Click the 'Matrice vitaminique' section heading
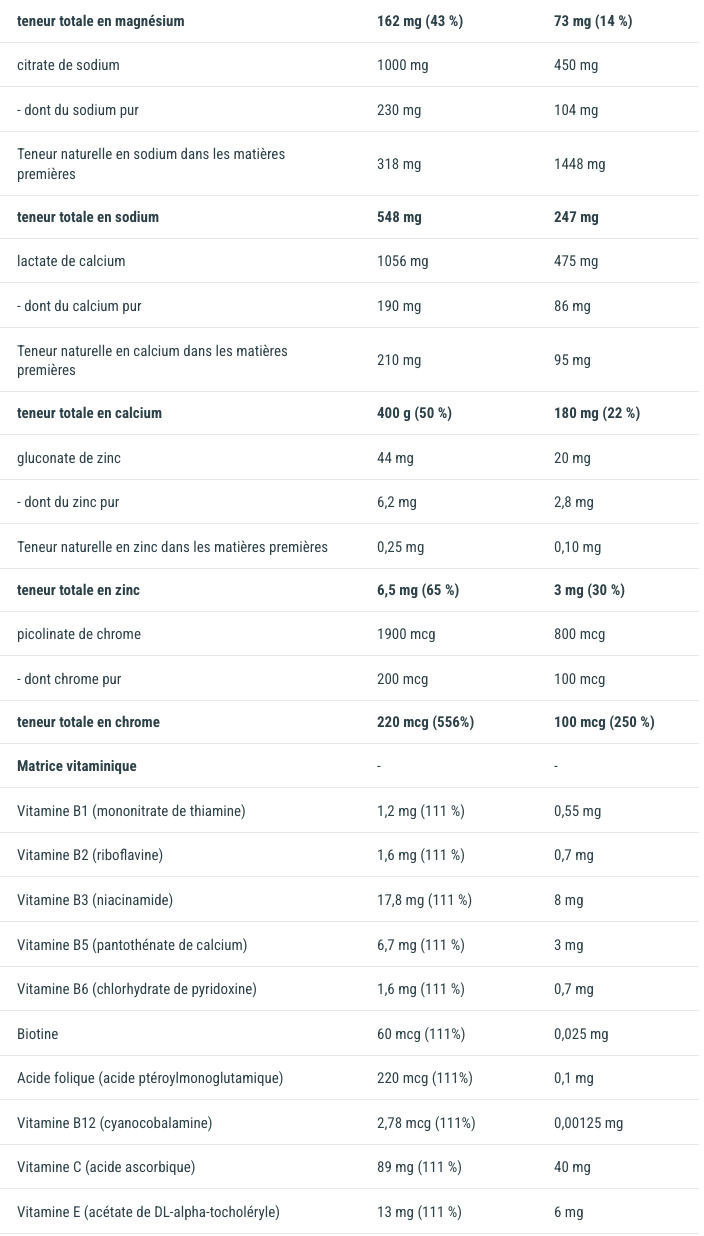 tap(77, 766)
